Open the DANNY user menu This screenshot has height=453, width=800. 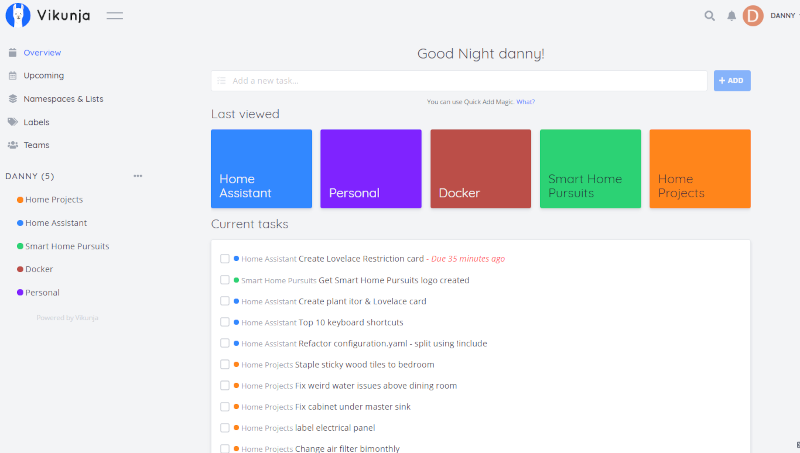[x=783, y=16]
